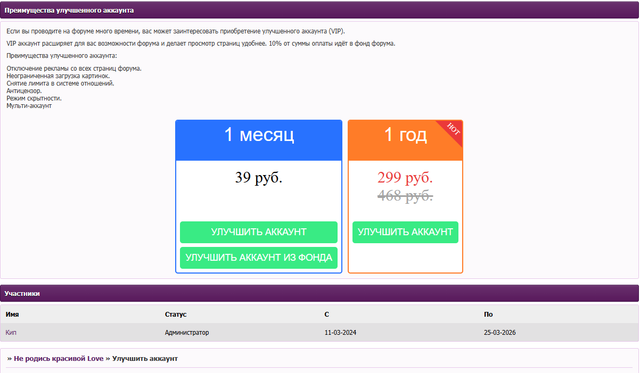Click Улучшить аккаунт breadcrumb text
Viewport: 640px width, 373px height.
point(145,359)
